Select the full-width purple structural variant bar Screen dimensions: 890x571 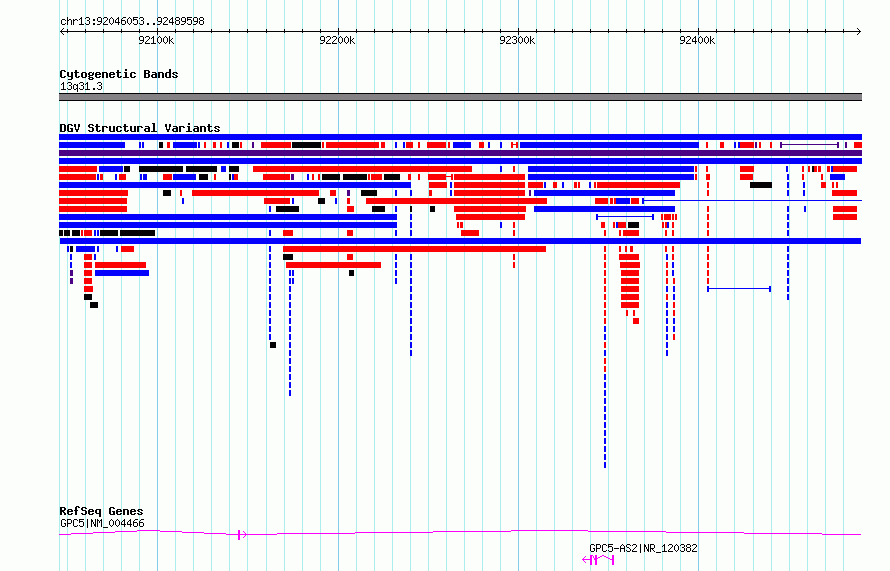click(x=460, y=153)
